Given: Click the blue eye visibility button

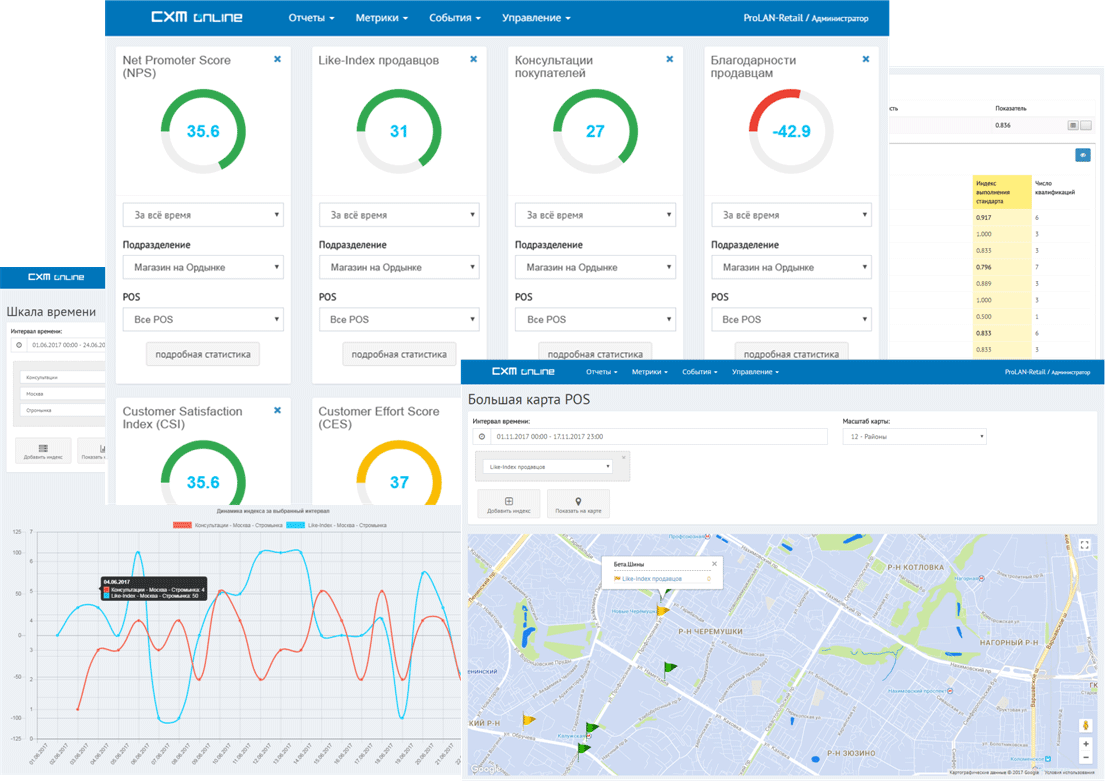Looking at the screenshot, I should click(1082, 155).
